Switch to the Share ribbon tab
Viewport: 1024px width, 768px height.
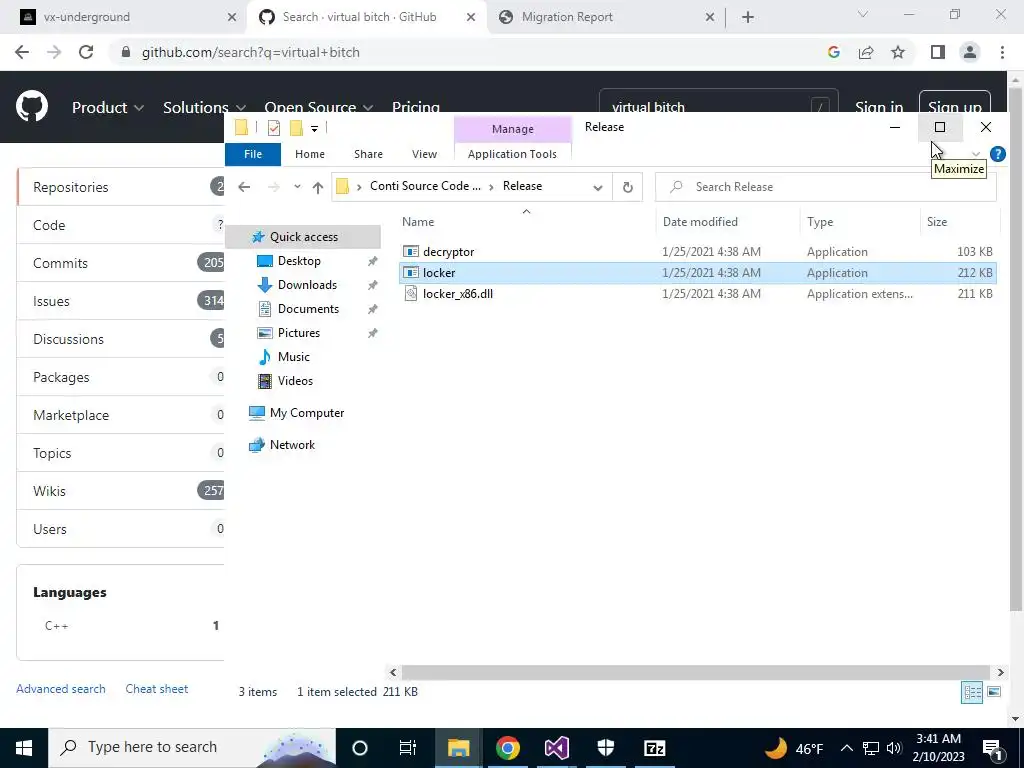[368, 154]
